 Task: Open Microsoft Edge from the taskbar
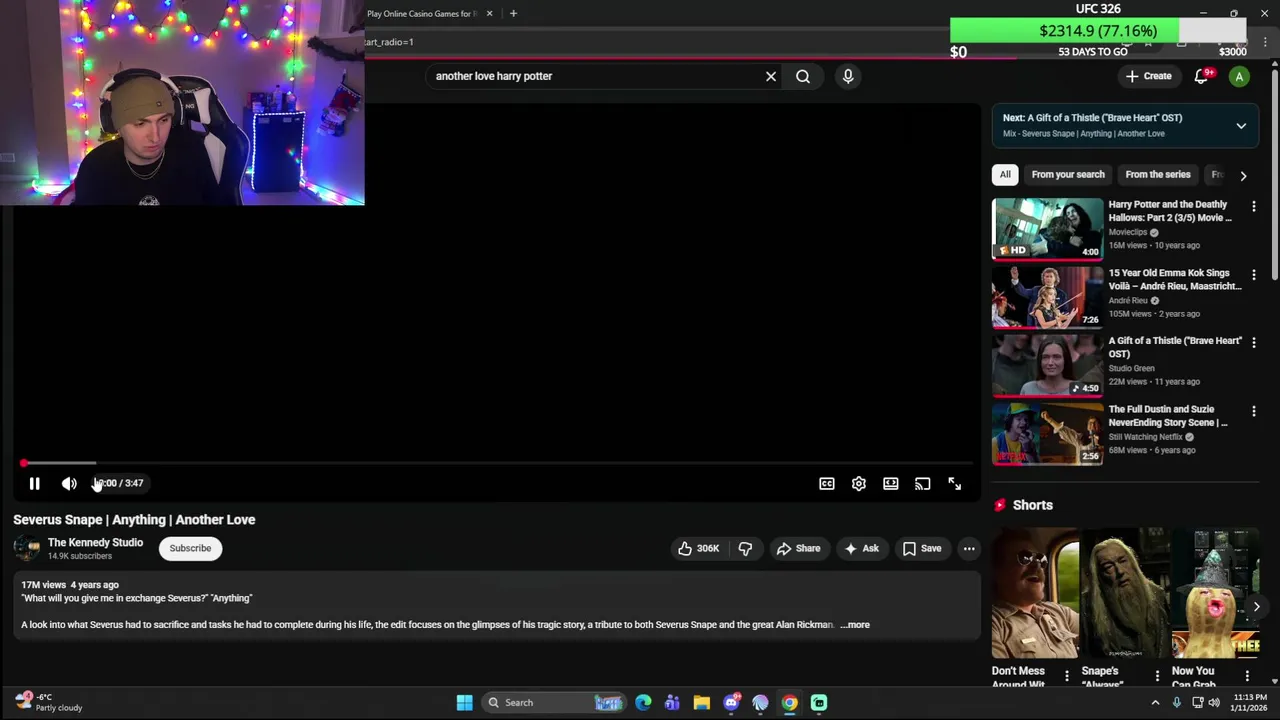pyautogui.click(x=643, y=703)
